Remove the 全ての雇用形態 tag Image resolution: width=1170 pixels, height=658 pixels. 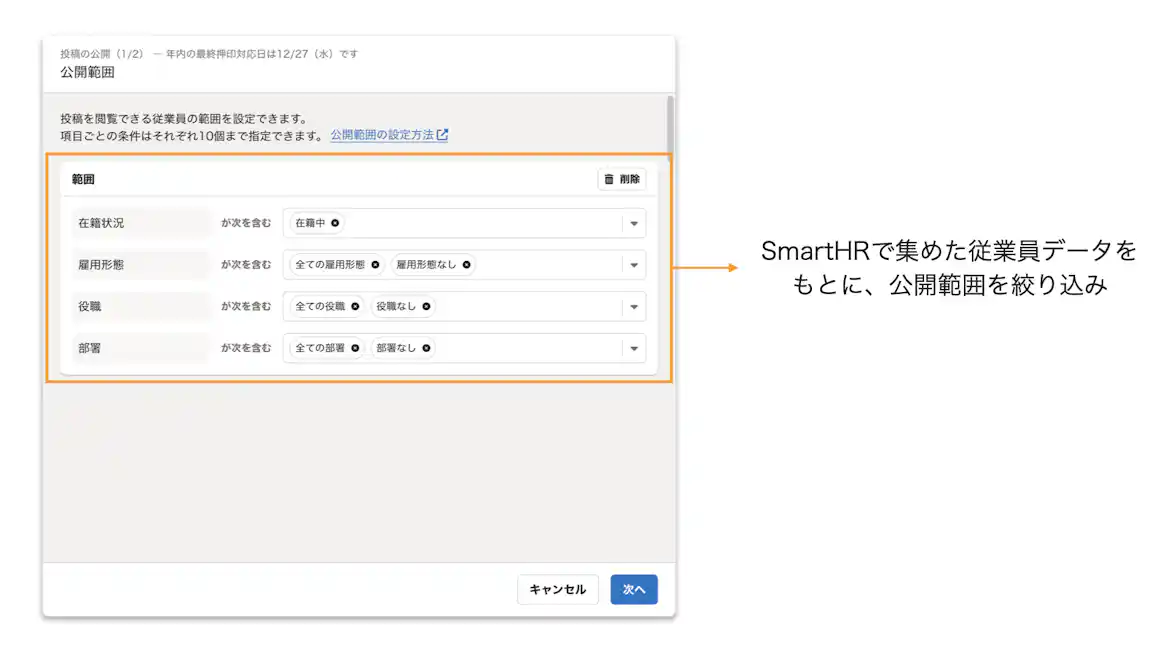click(x=376, y=264)
